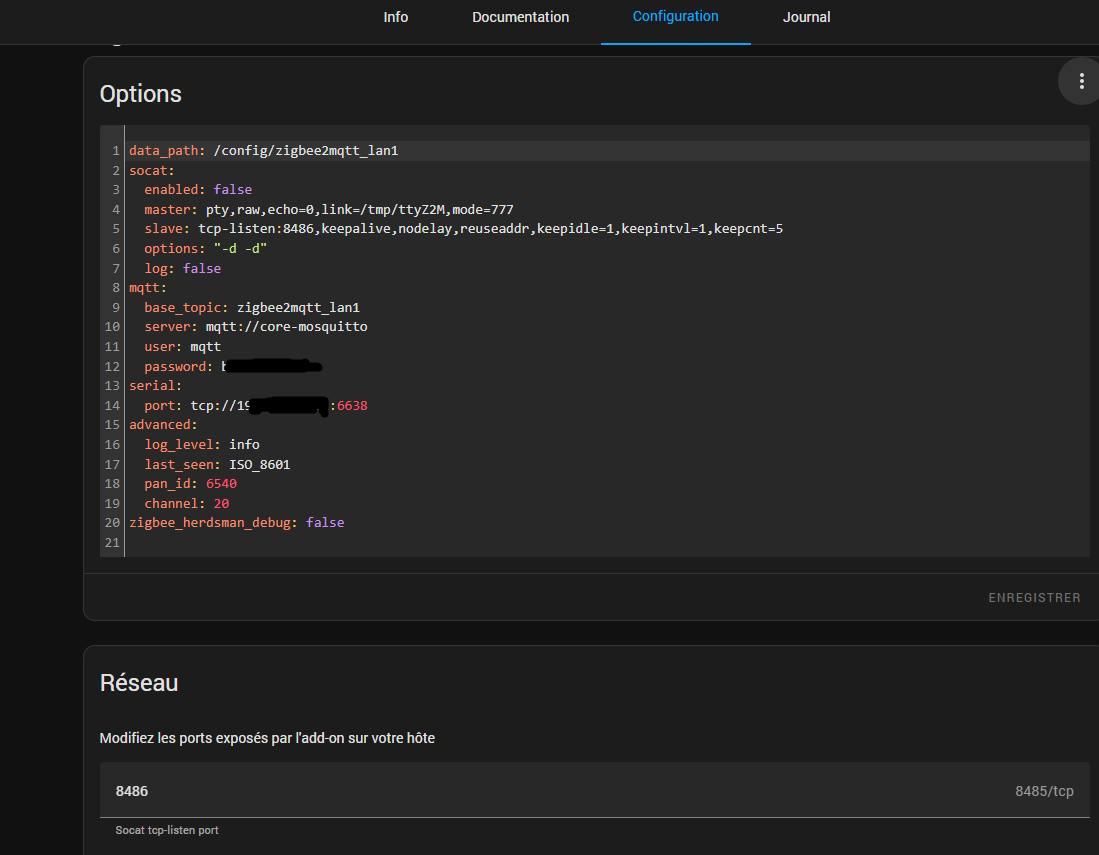Viewport: 1099px width, 855px height.
Task: Click the 'log: false' line
Action: tap(182, 268)
